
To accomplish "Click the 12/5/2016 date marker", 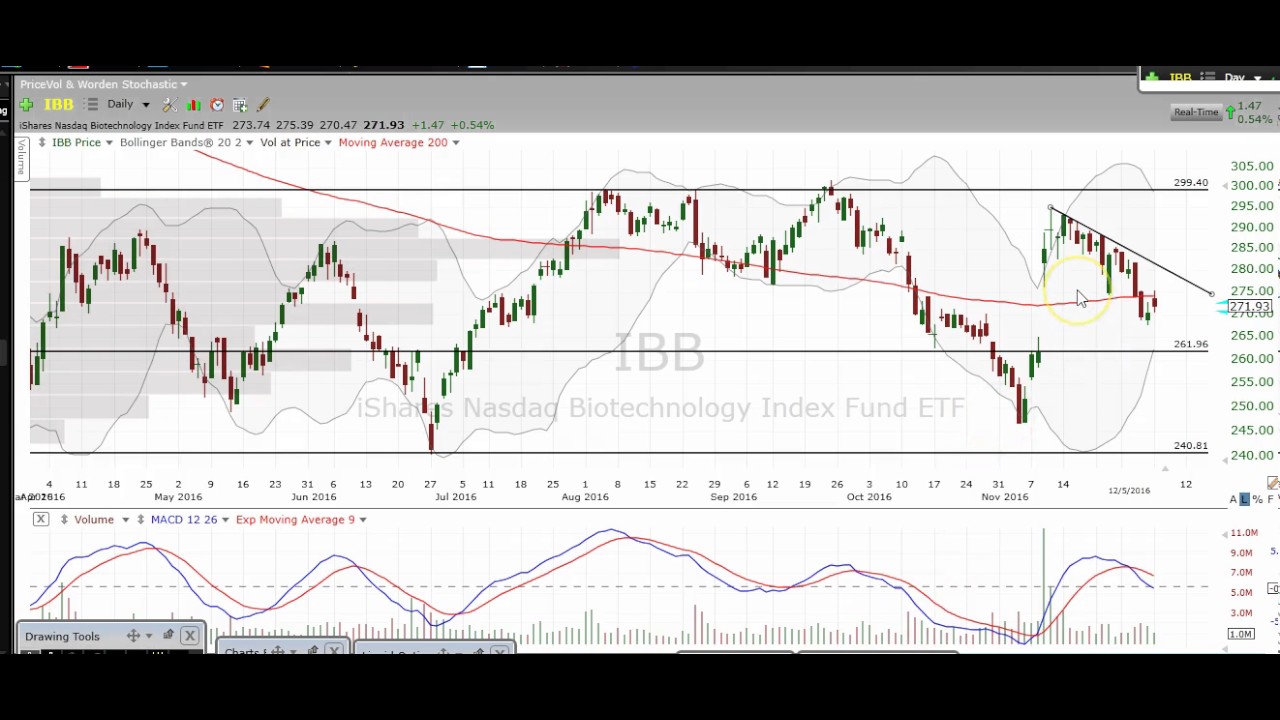I will click(x=1129, y=490).
